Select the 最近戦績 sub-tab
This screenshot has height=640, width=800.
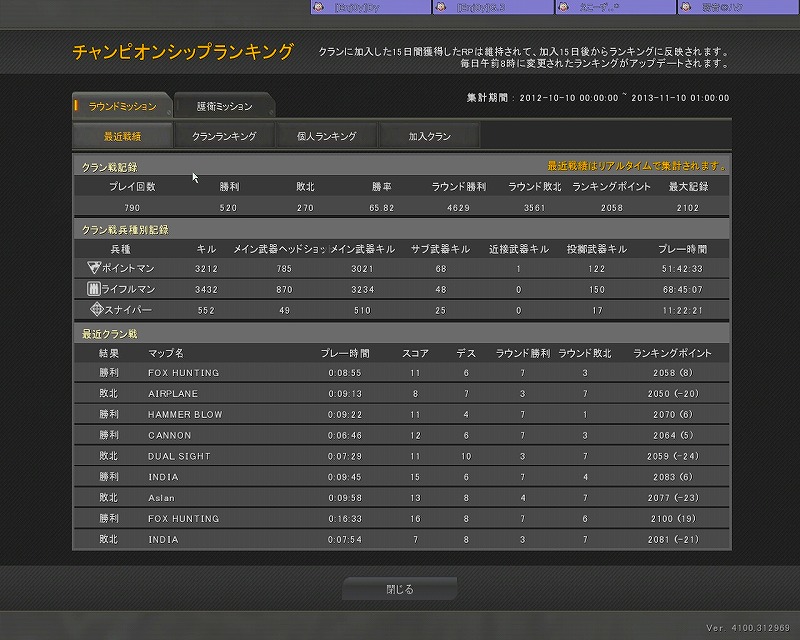[123, 135]
